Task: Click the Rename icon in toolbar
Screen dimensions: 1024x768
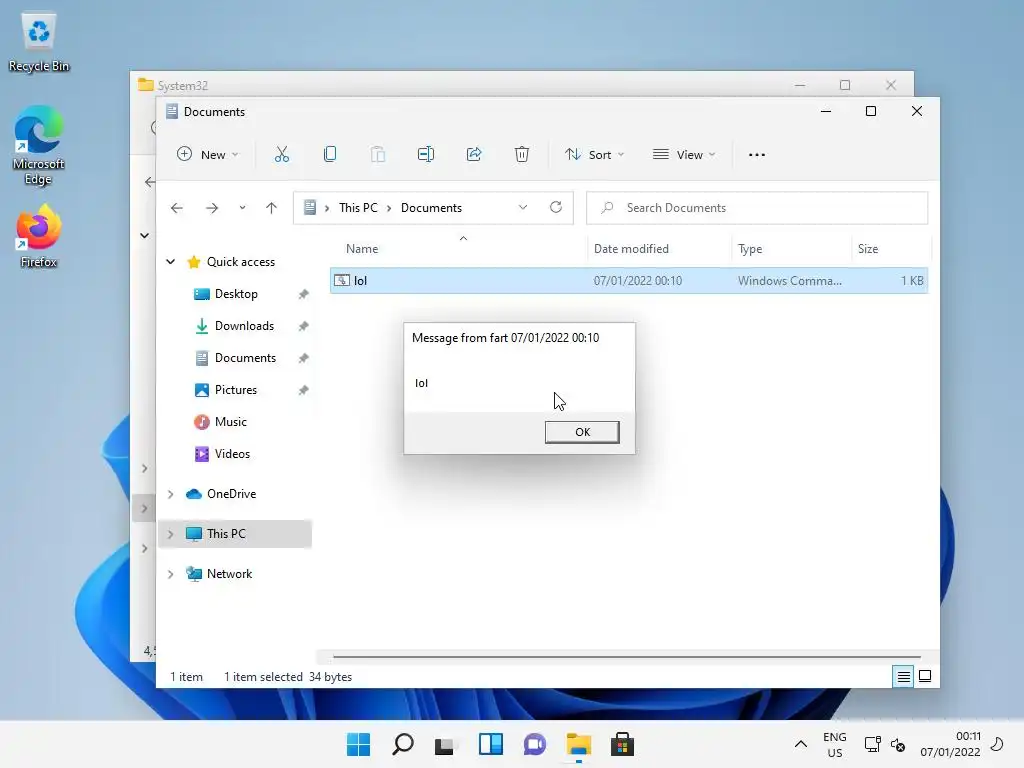Action: point(426,155)
